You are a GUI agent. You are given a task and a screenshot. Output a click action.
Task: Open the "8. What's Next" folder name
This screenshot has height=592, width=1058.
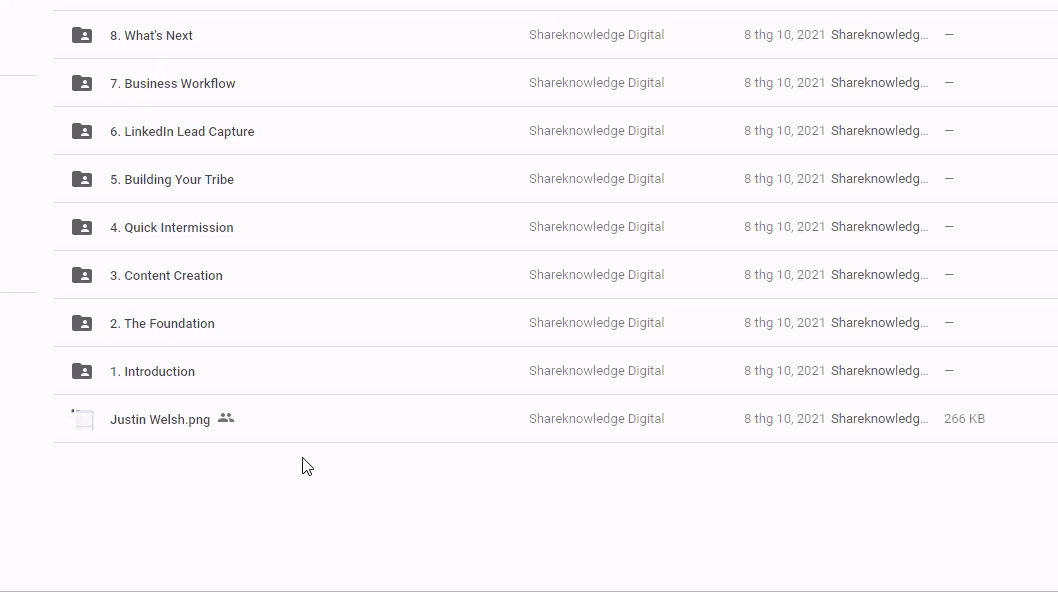click(151, 36)
